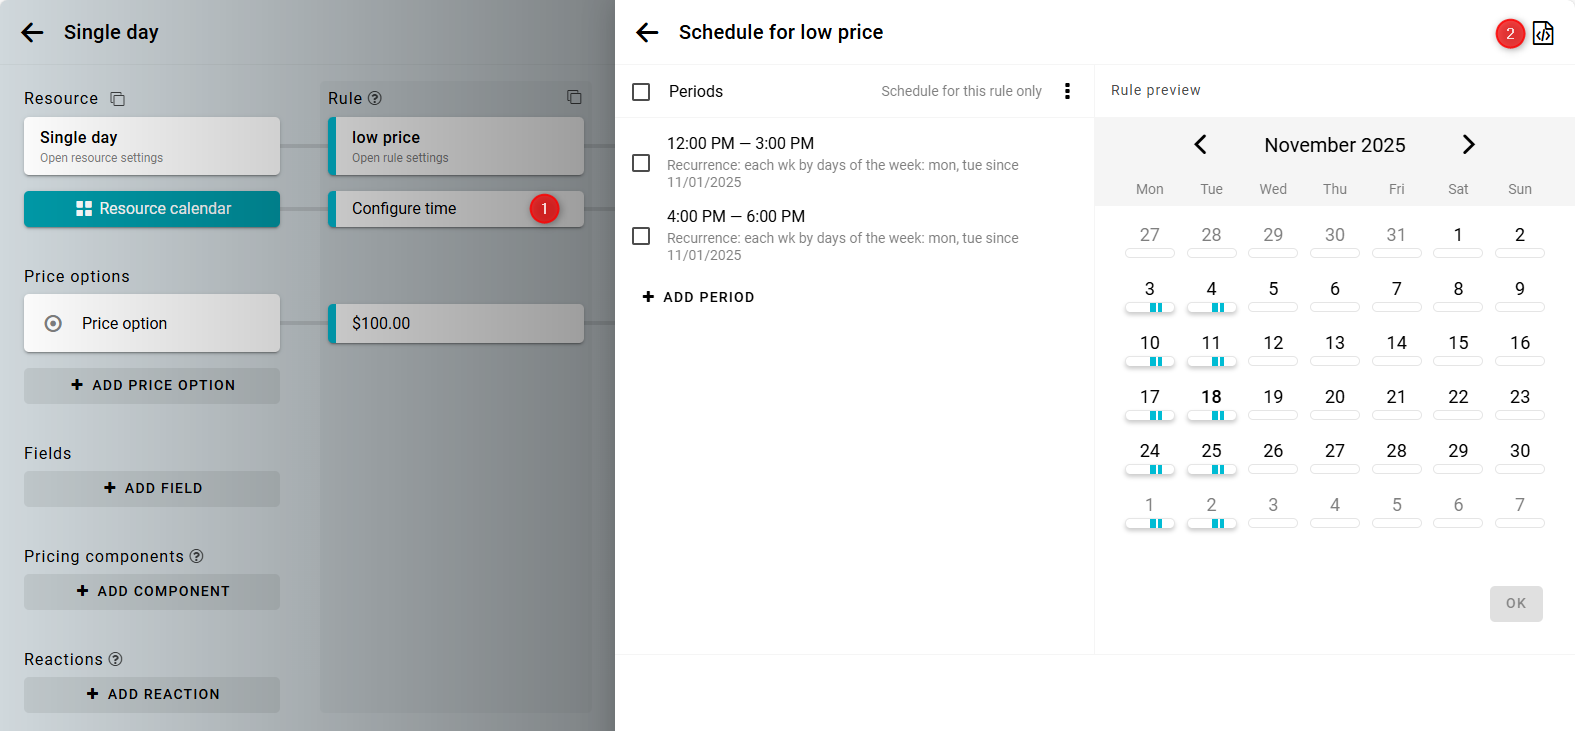Select the Price option radio button
Image resolution: width=1575 pixels, height=731 pixels.
pos(54,323)
